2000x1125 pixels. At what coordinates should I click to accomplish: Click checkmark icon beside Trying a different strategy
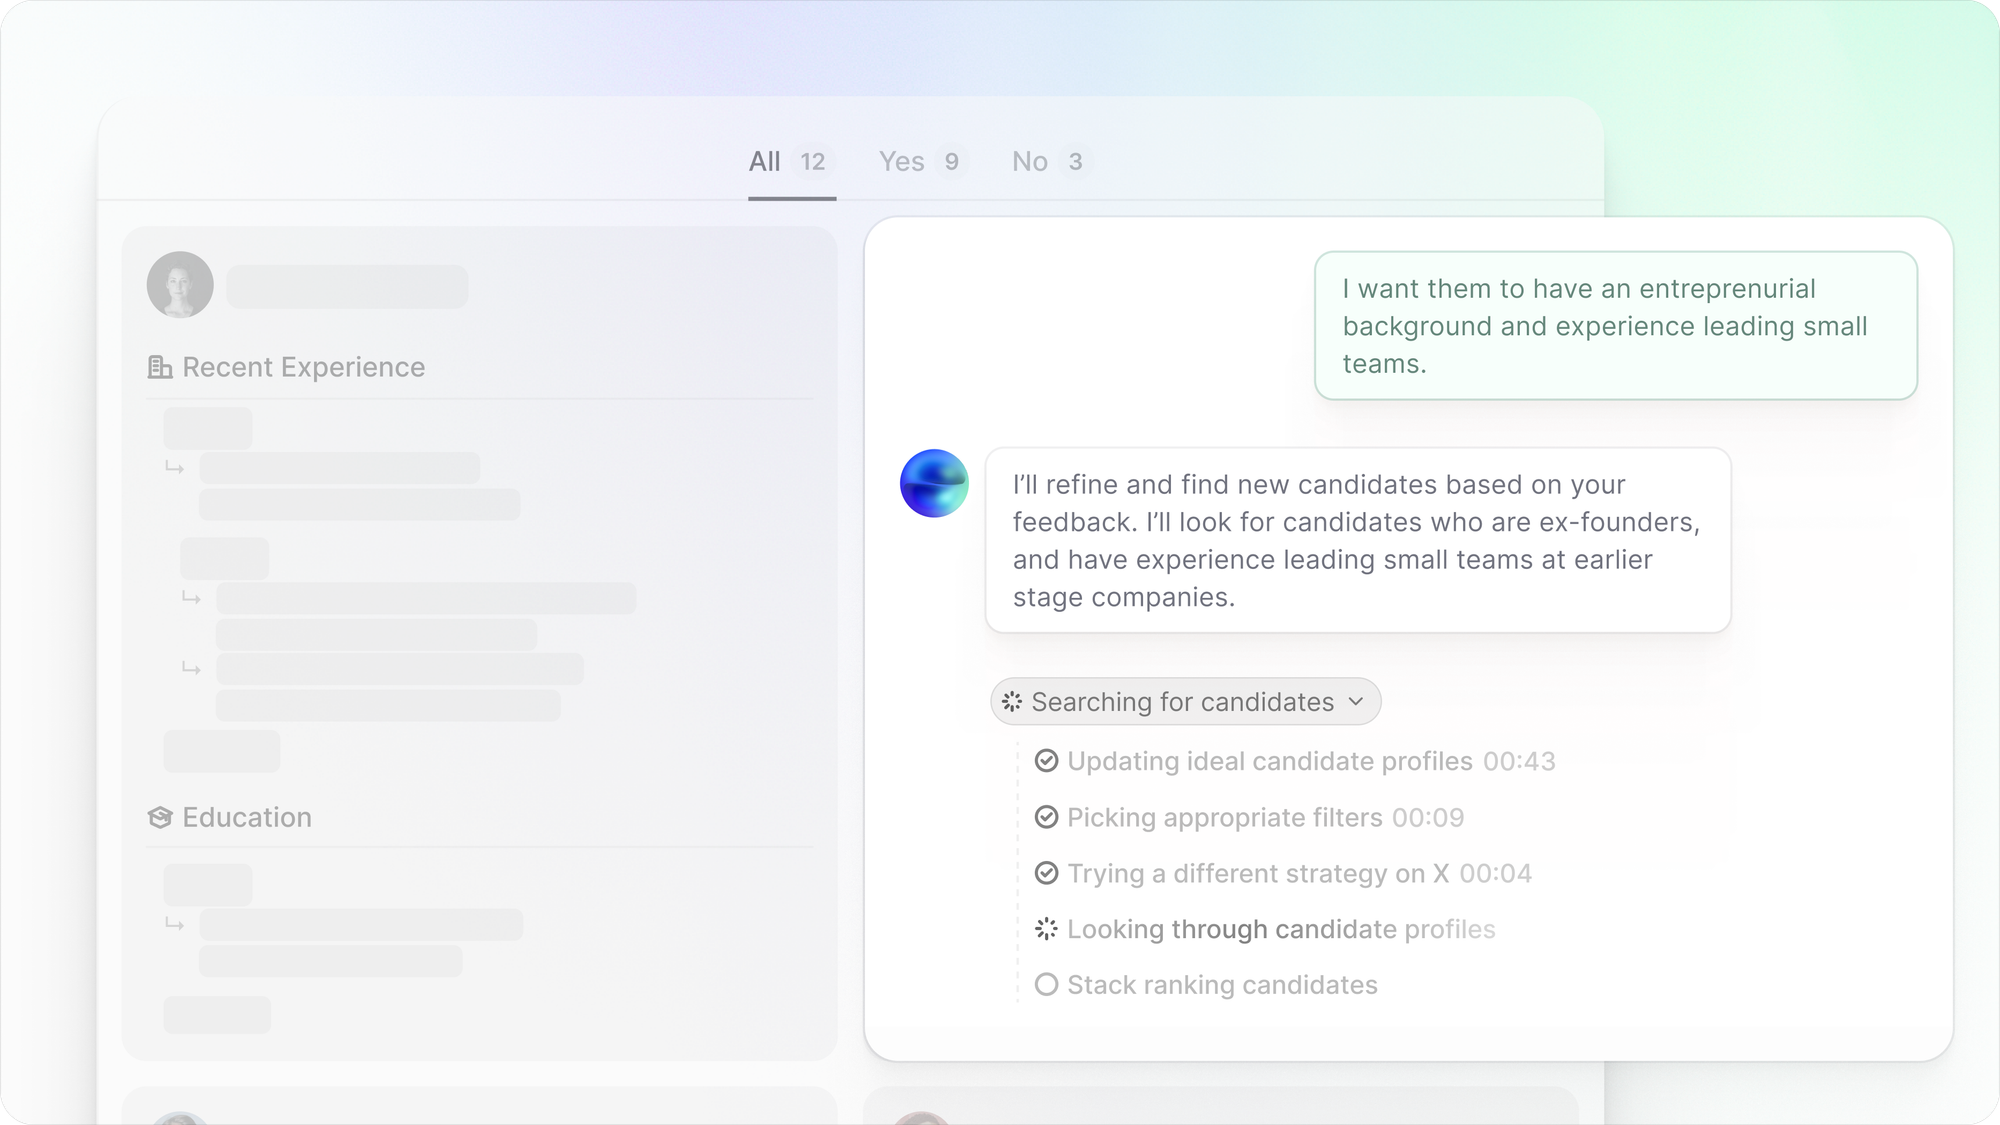(1046, 873)
